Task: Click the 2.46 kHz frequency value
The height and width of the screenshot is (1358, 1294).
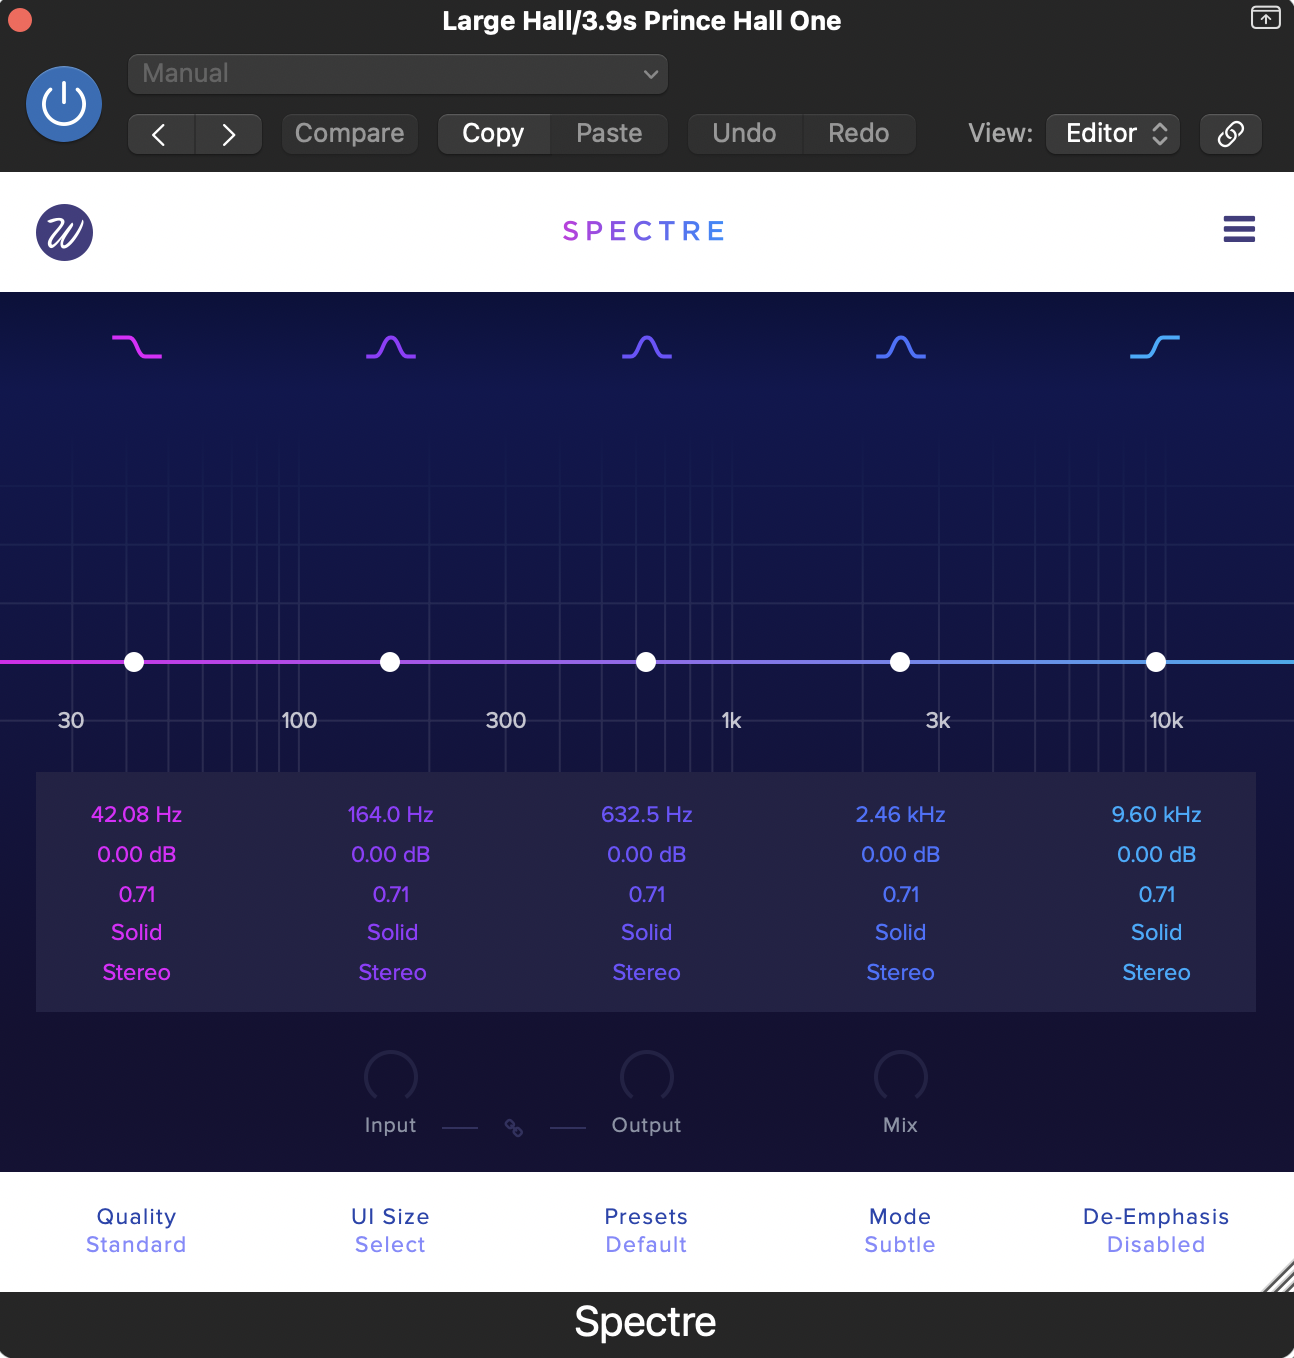Action: click(901, 815)
